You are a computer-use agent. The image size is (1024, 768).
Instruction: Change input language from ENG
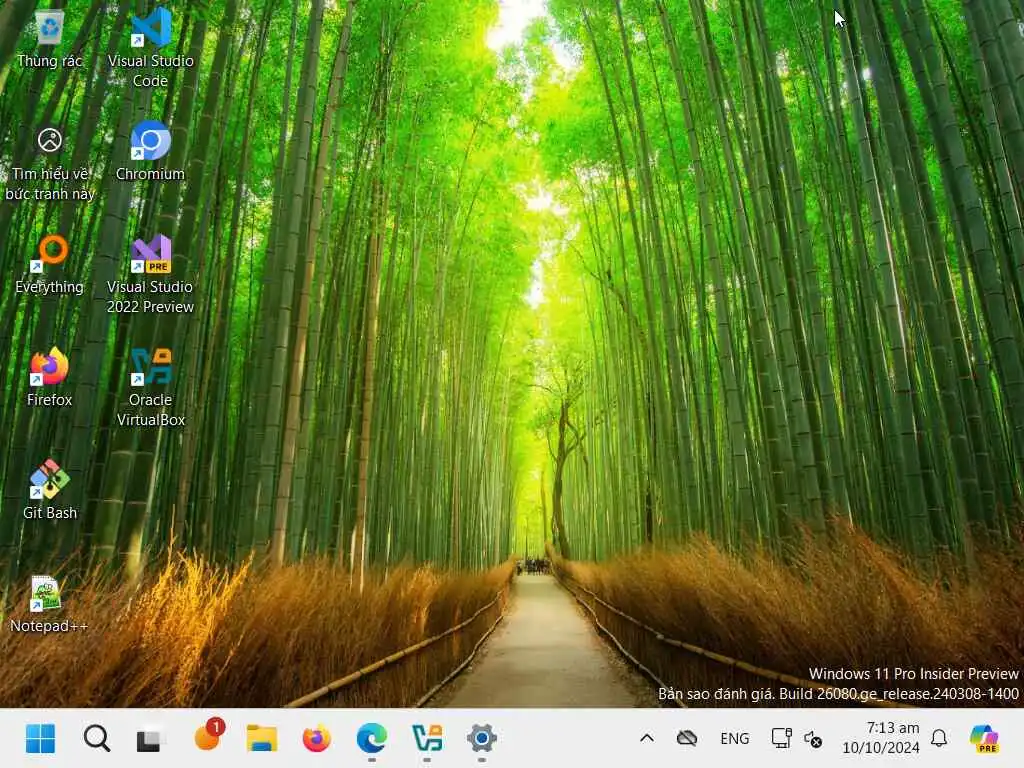[735, 739]
